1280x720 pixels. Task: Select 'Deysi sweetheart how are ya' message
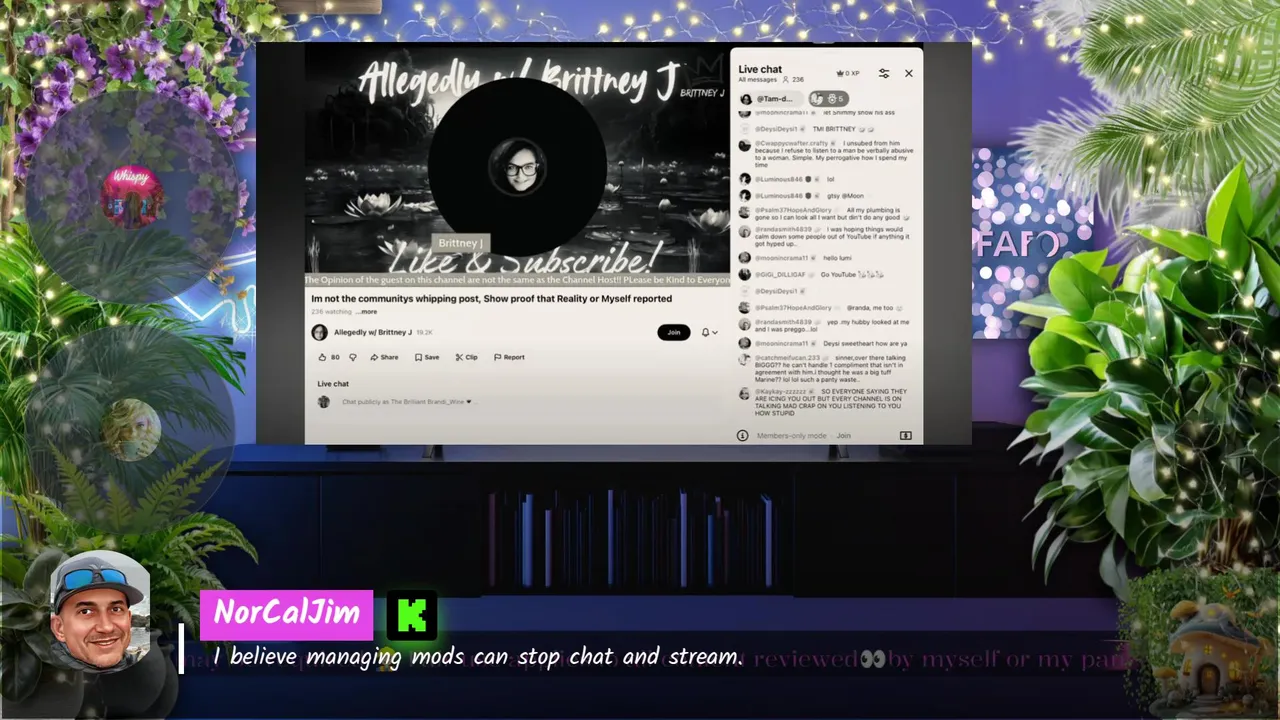click(865, 343)
